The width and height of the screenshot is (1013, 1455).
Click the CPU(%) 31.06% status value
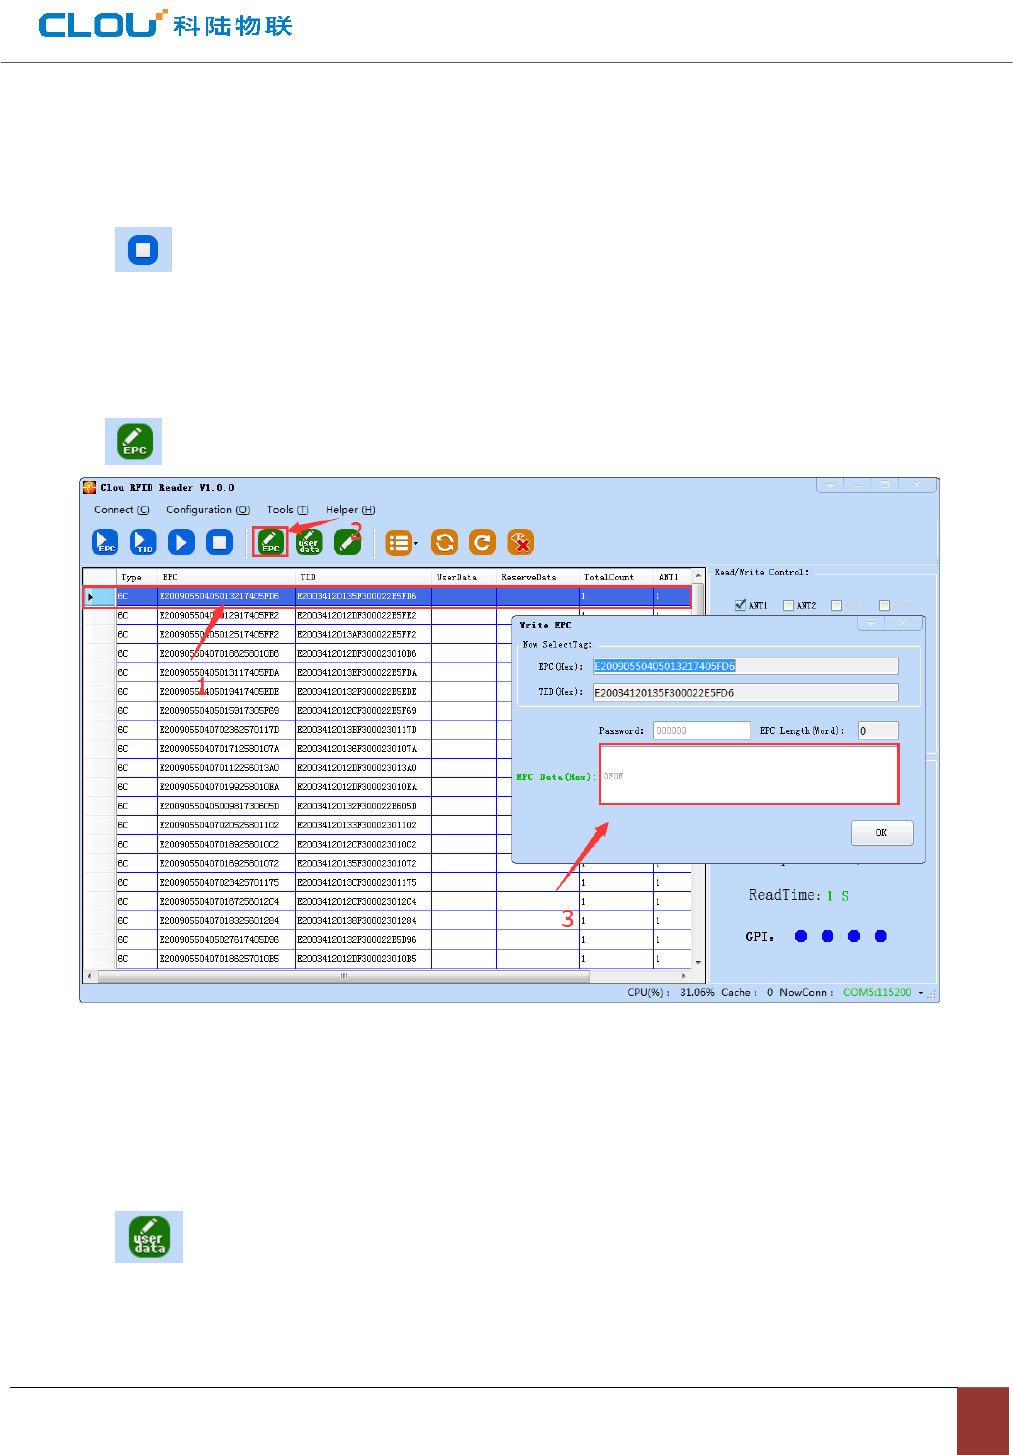697,993
